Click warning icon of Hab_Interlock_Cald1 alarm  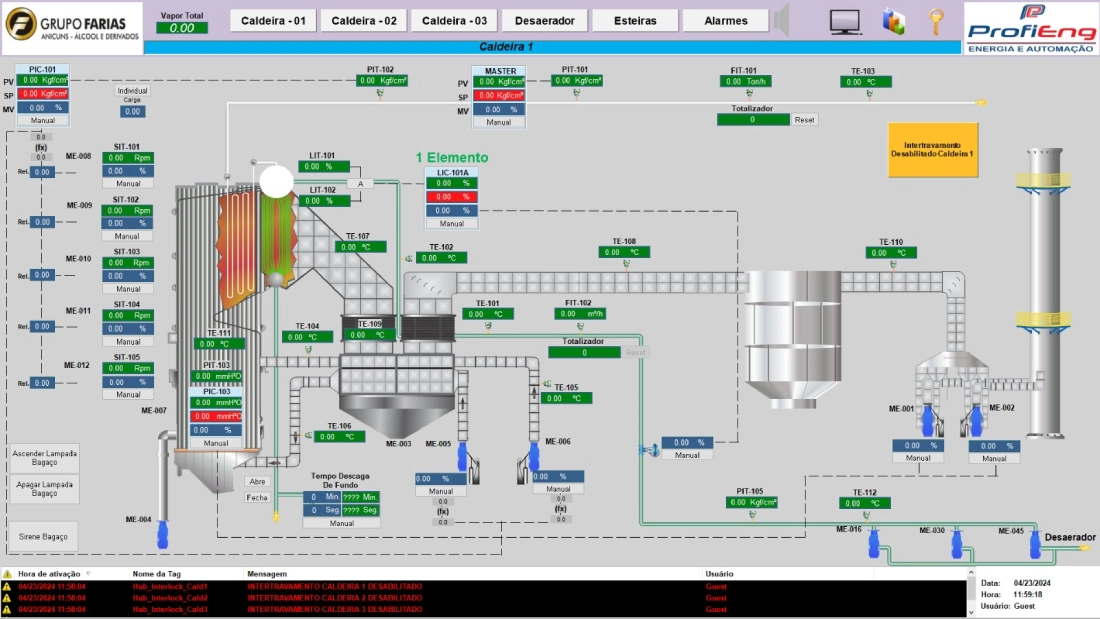pos(7,586)
